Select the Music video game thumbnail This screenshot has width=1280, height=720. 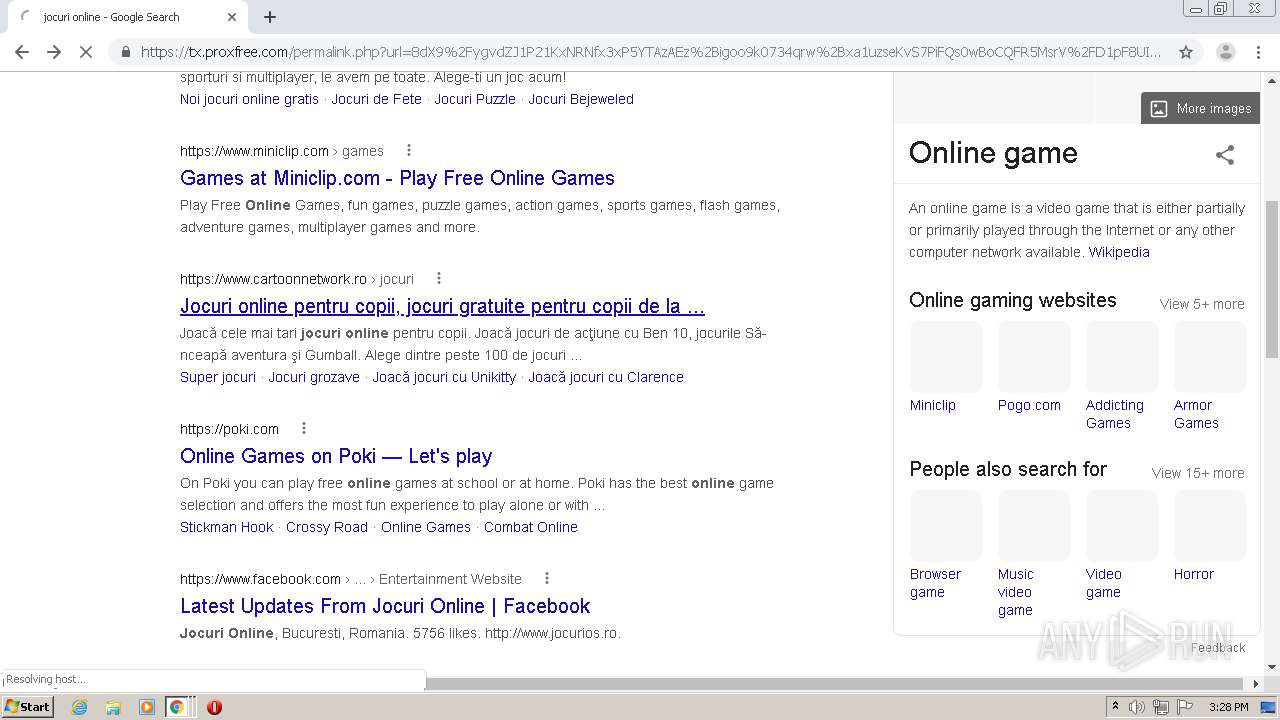pyautogui.click(x=1034, y=525)
